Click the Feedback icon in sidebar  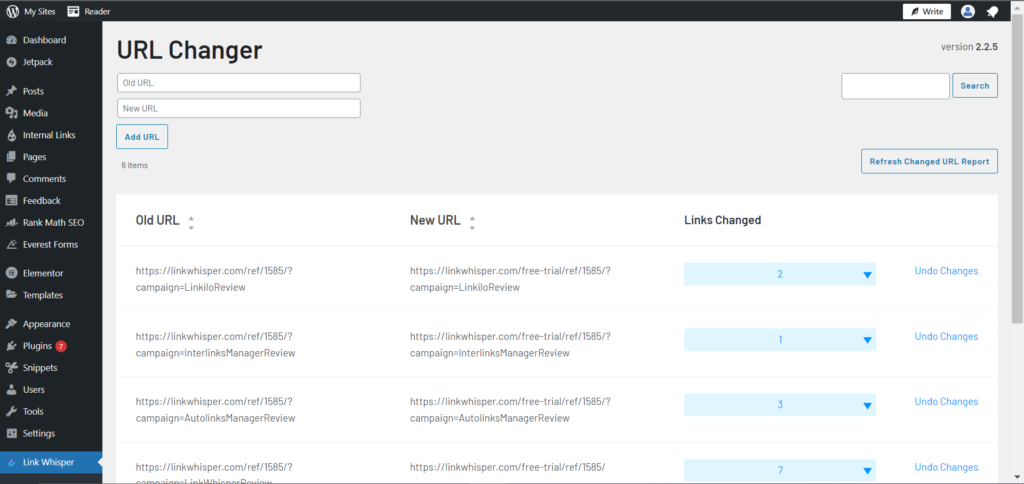pyautogui.click(x=11, y=201)
